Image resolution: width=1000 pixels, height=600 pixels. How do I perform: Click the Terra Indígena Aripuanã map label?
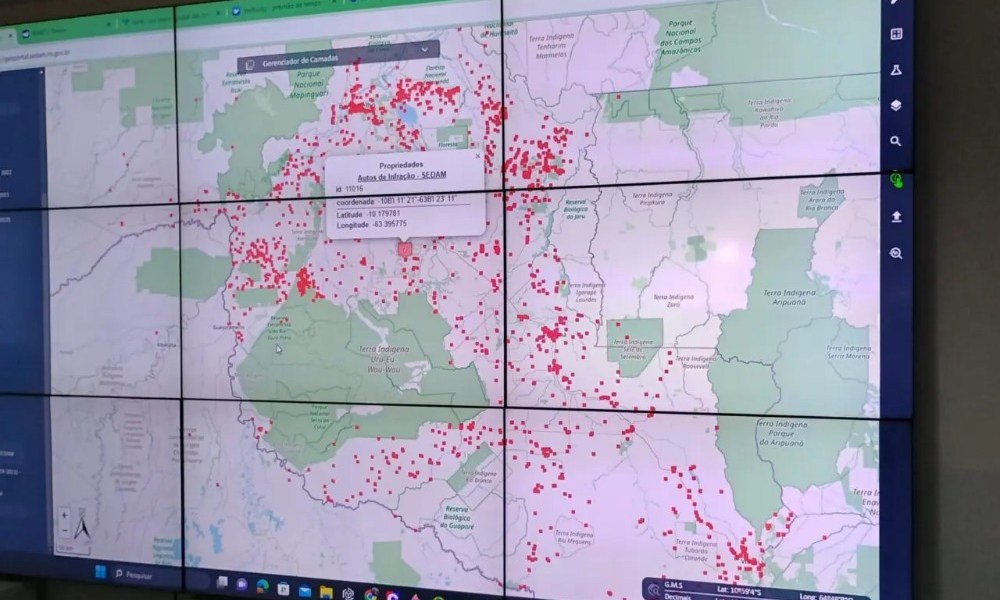pyautogui.click(x=790, y=297)
